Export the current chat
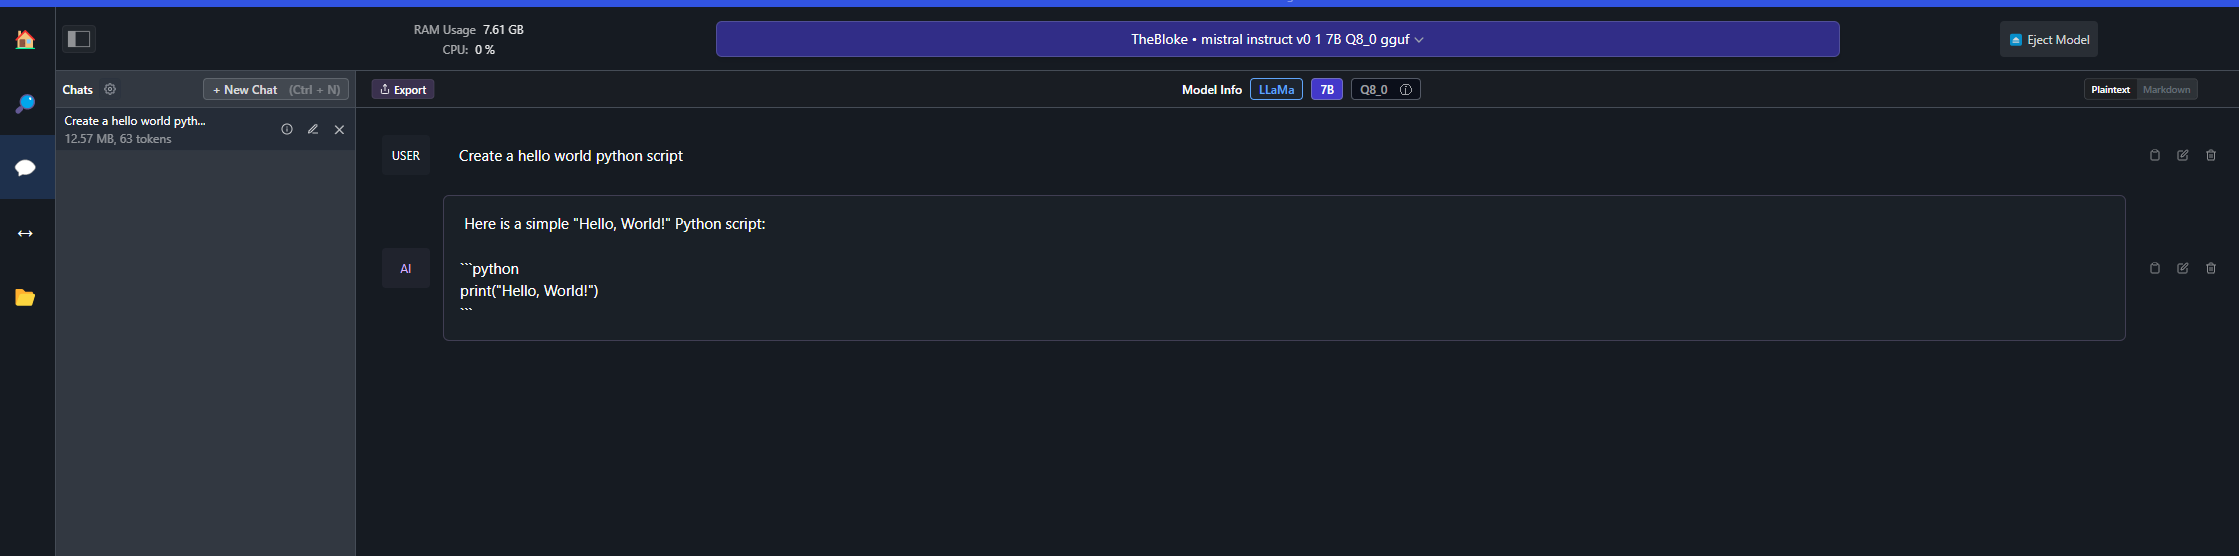 pyautogui.click(x=403, y=89)
